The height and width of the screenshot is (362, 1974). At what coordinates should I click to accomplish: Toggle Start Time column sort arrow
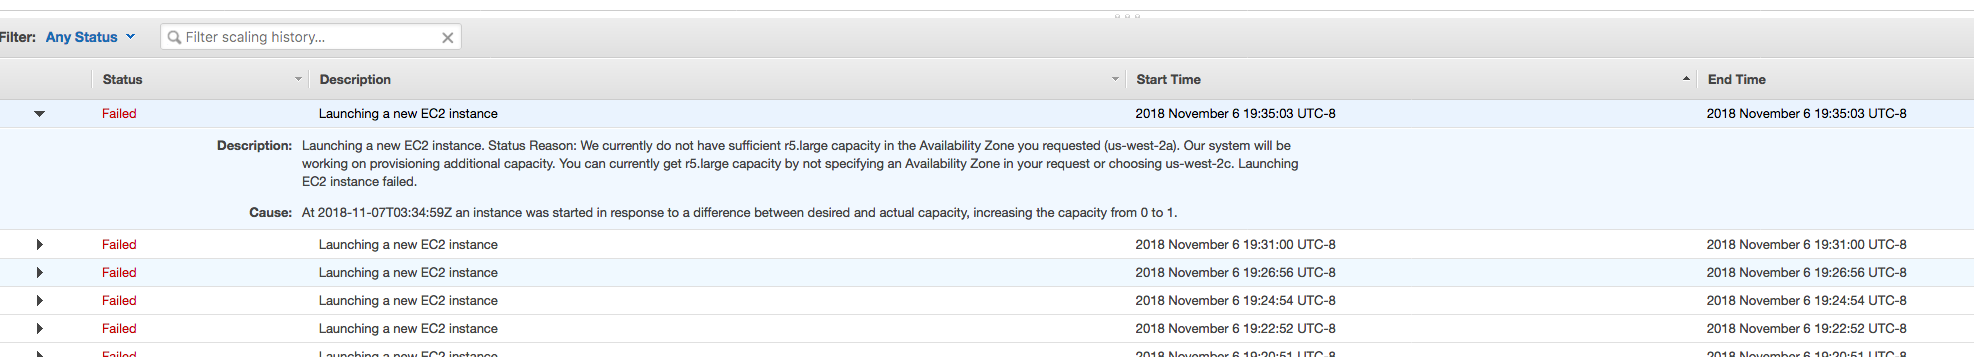pyautogui.click(x=1686, y=79)
